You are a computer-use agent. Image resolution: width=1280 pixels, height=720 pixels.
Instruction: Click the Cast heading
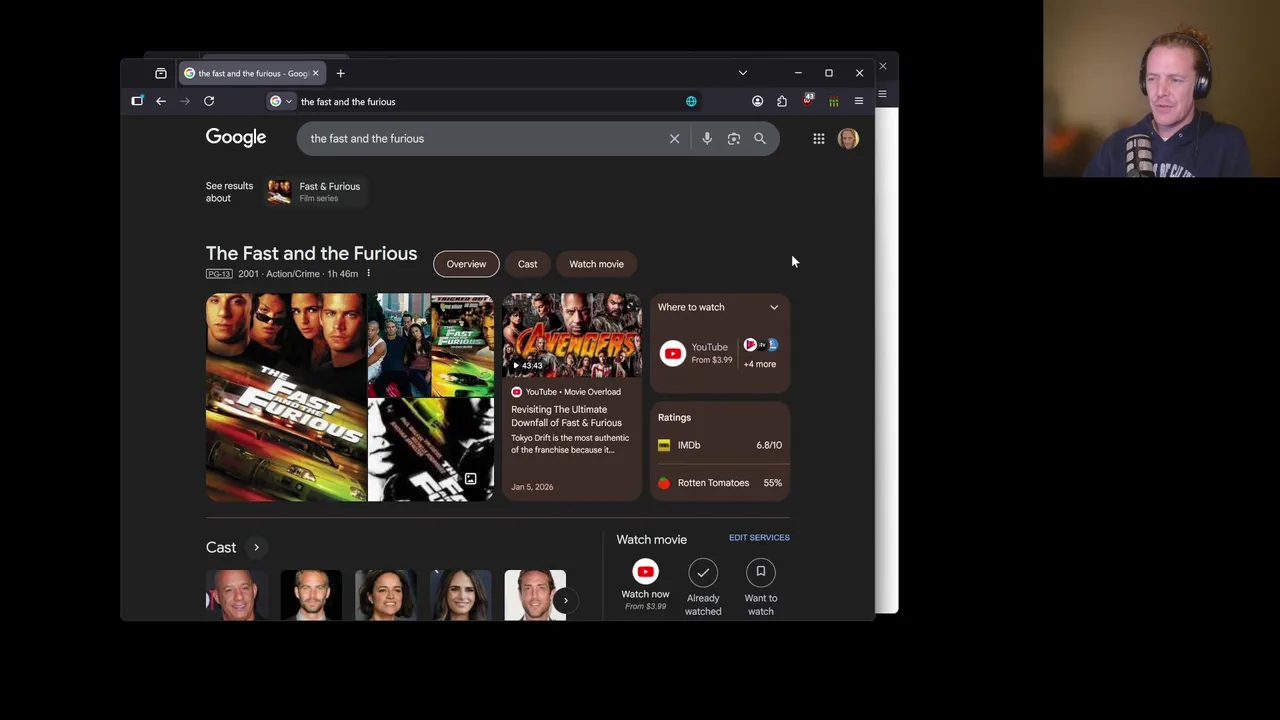tap(221, 547)
